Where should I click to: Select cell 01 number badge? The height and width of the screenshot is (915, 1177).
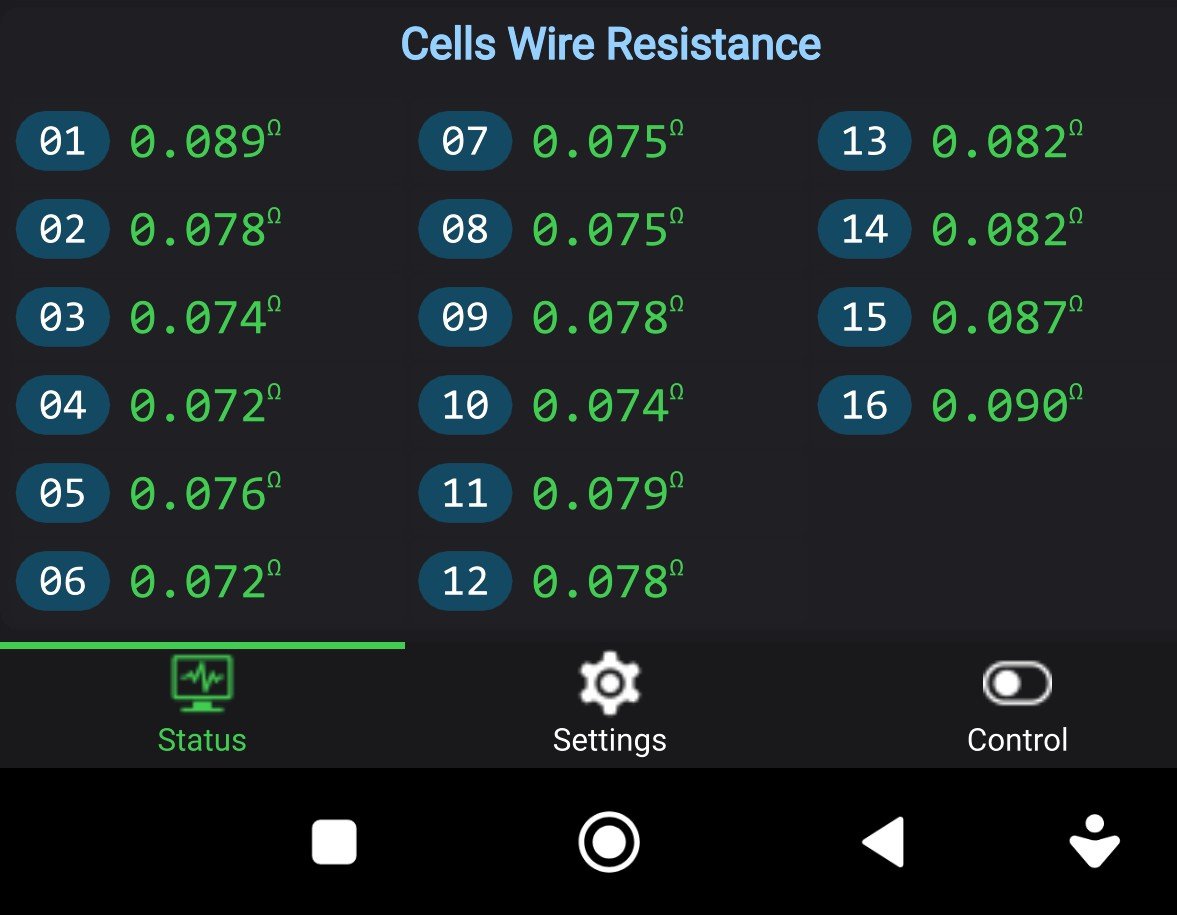point(63,141)
